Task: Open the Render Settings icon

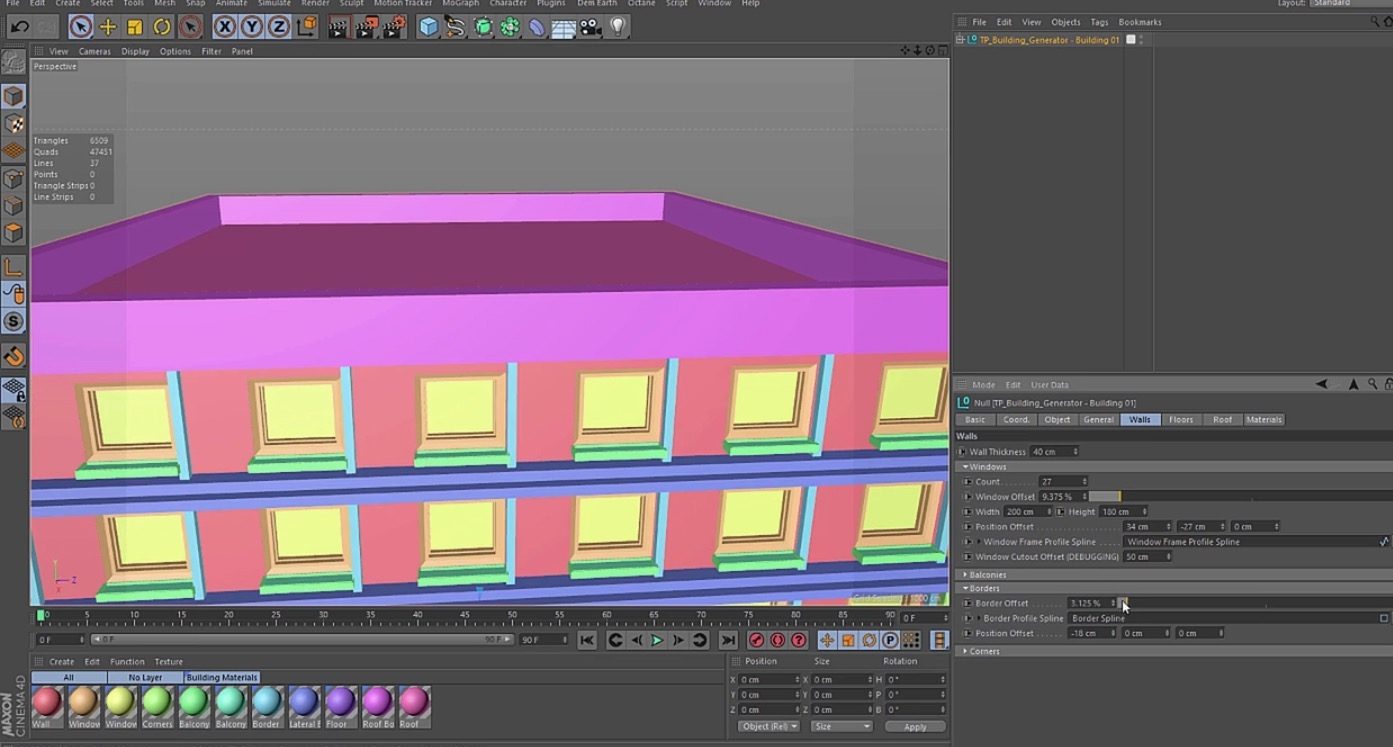Action: point(395,27)
